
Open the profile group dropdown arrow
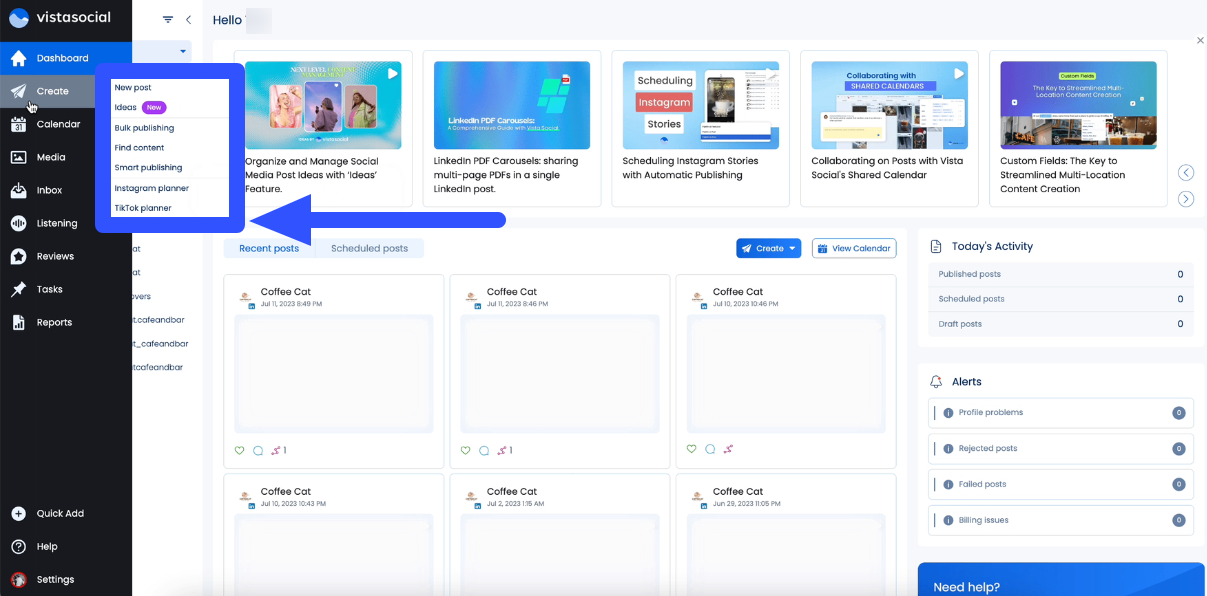(x=183, y=51)
